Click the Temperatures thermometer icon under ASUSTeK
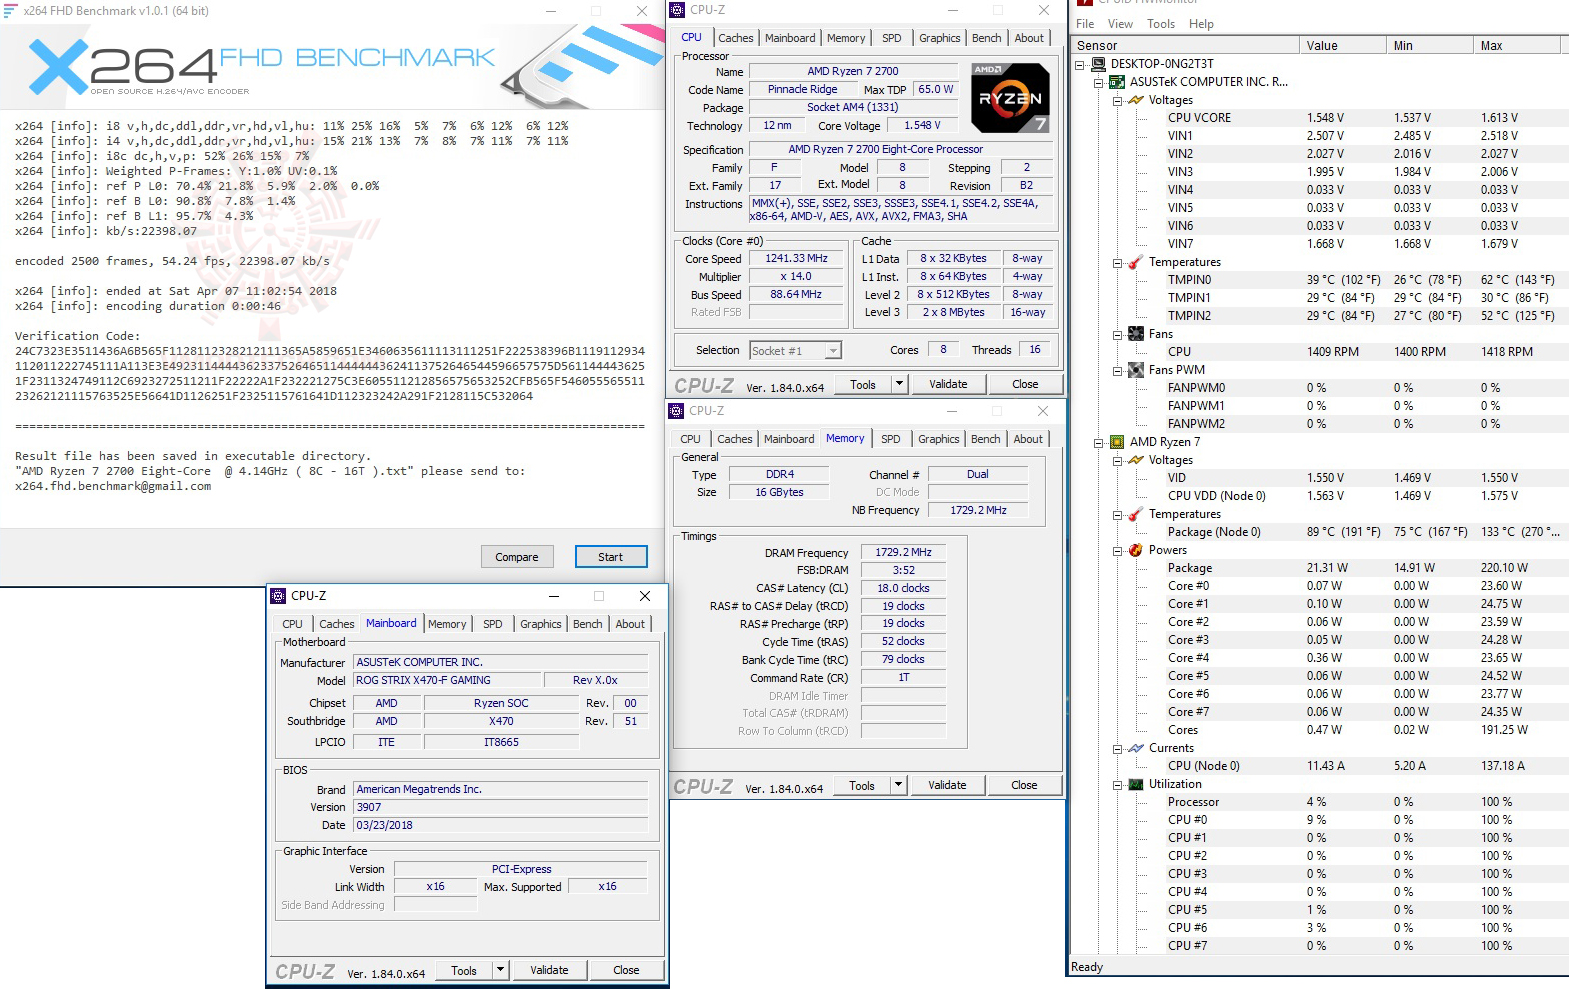 click(1136, 262)
